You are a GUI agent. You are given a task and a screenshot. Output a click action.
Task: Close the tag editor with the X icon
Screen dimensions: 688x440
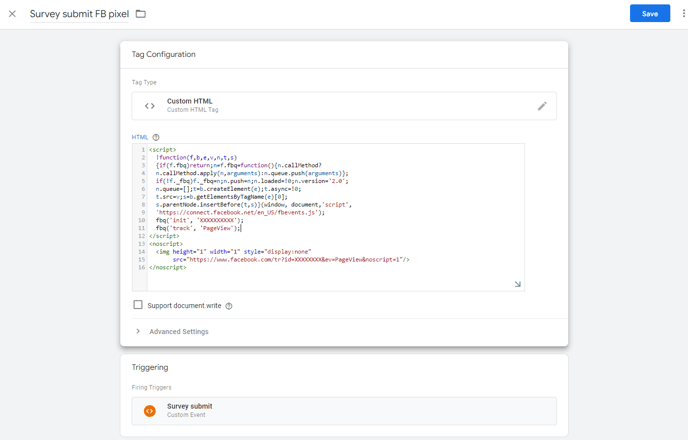tap(12, 14)
